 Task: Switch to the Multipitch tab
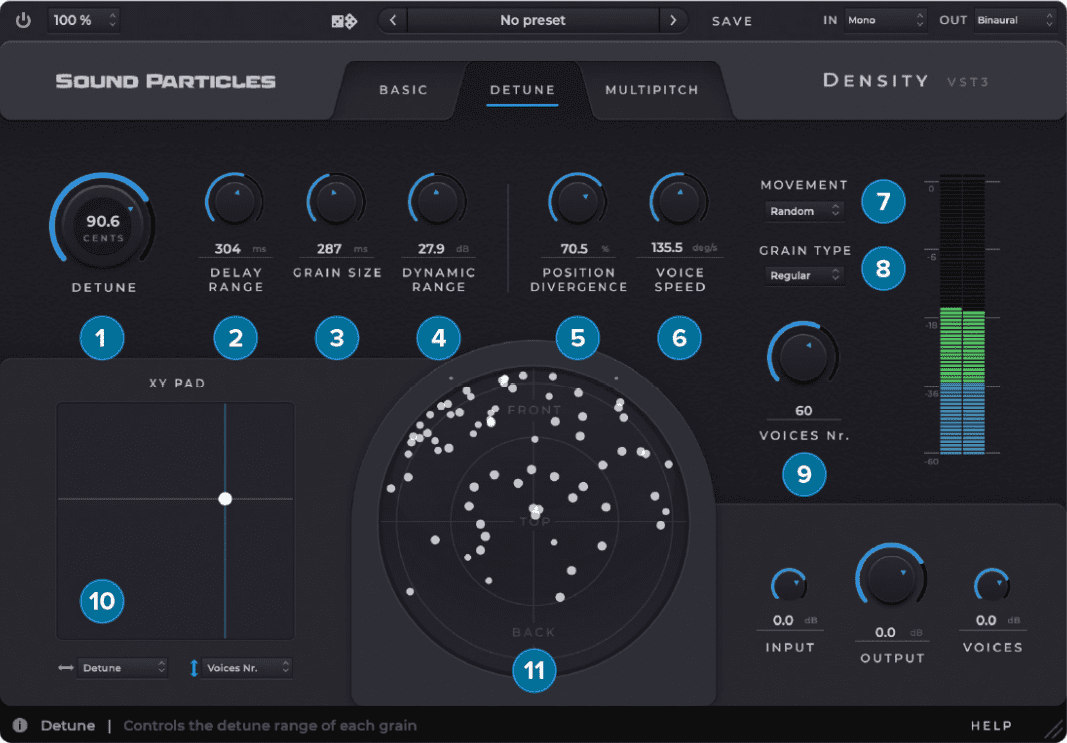pos(652,90)
